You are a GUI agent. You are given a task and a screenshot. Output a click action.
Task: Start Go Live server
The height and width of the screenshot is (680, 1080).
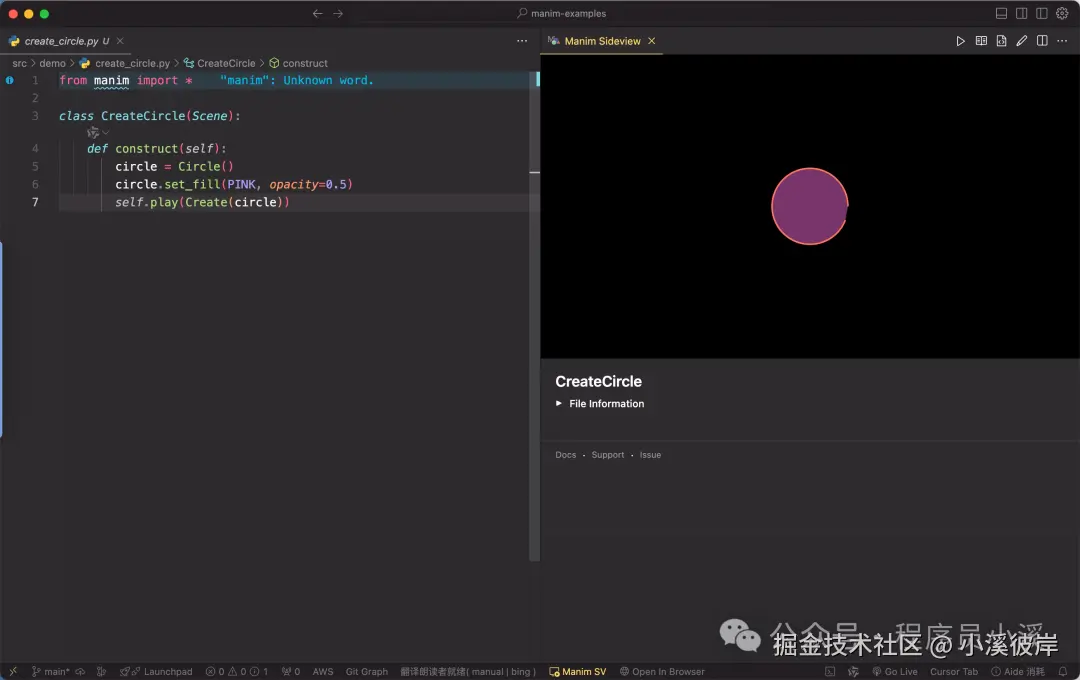point(895,672)
